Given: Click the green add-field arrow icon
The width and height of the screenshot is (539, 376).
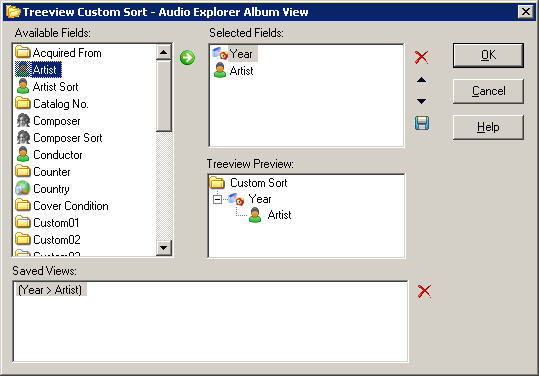Looking at the screenshot, I should point(187,57).
